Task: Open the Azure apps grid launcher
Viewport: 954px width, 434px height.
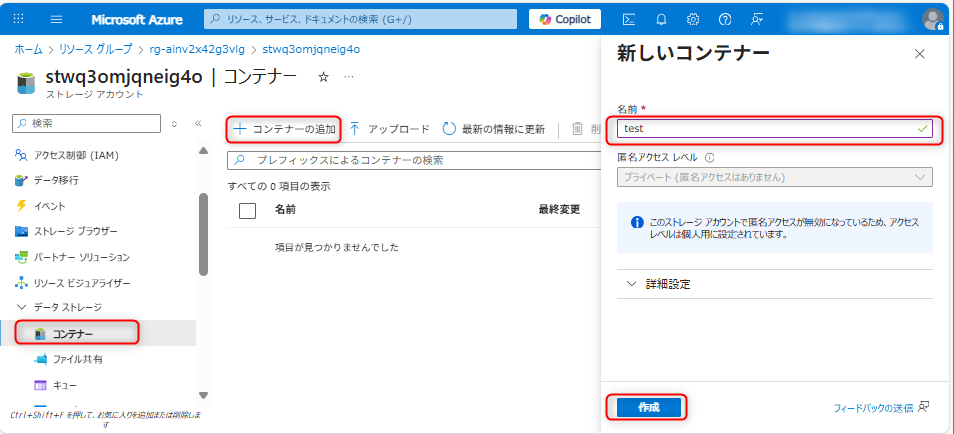Action: (19, 19)
